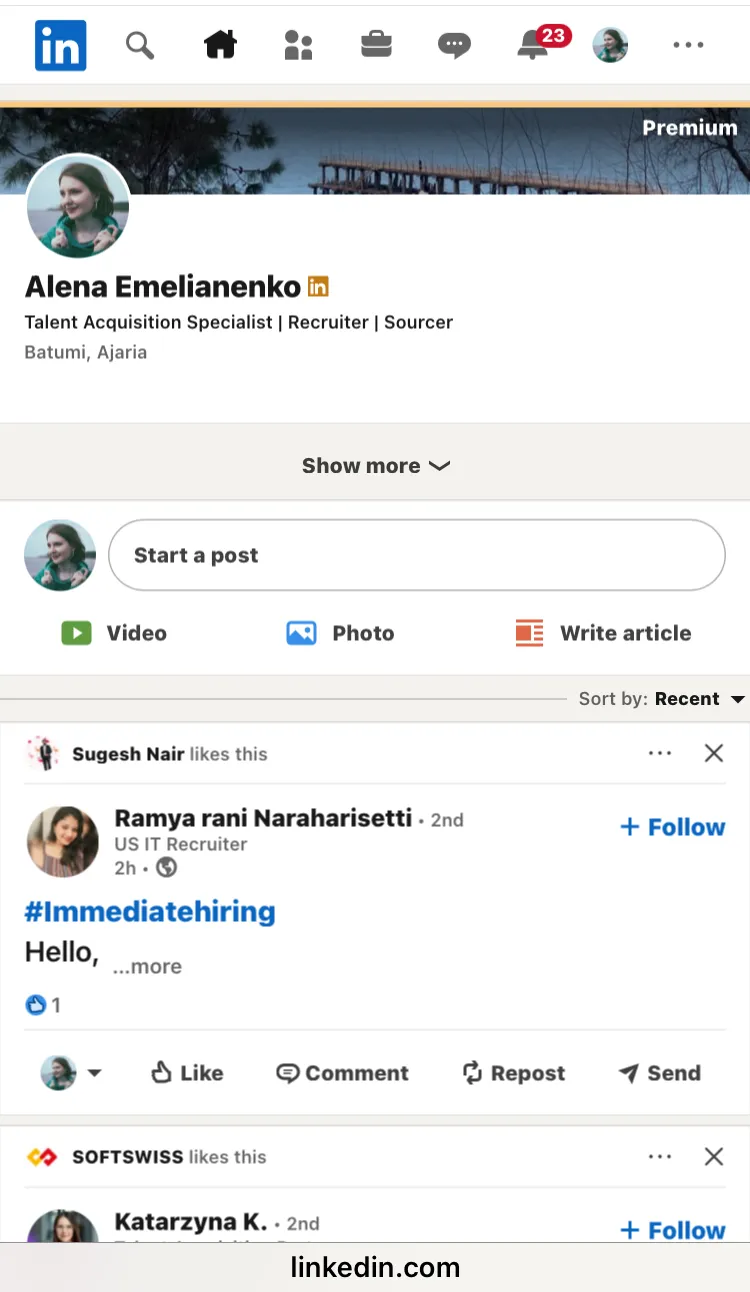Click the LinkedIn logo
The width and height of the screenshot is (750, 1292).
coord(60,45)
